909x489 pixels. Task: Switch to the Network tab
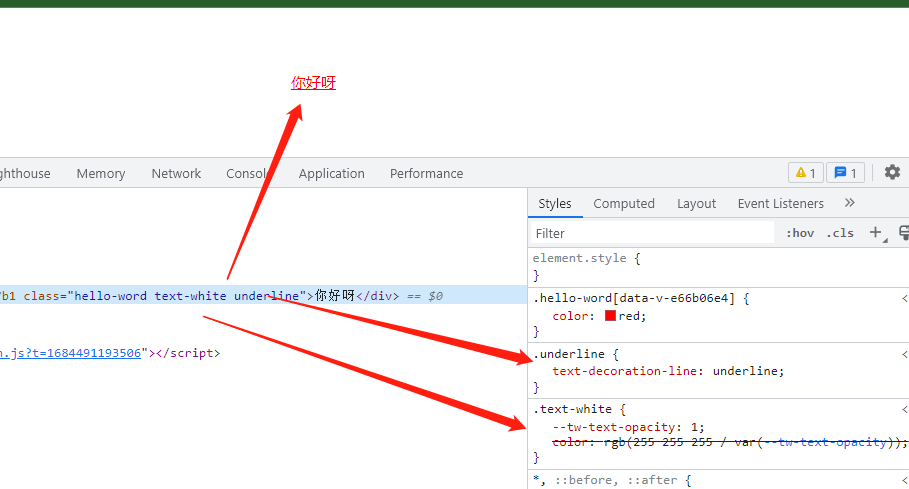[x=176, y=173]
